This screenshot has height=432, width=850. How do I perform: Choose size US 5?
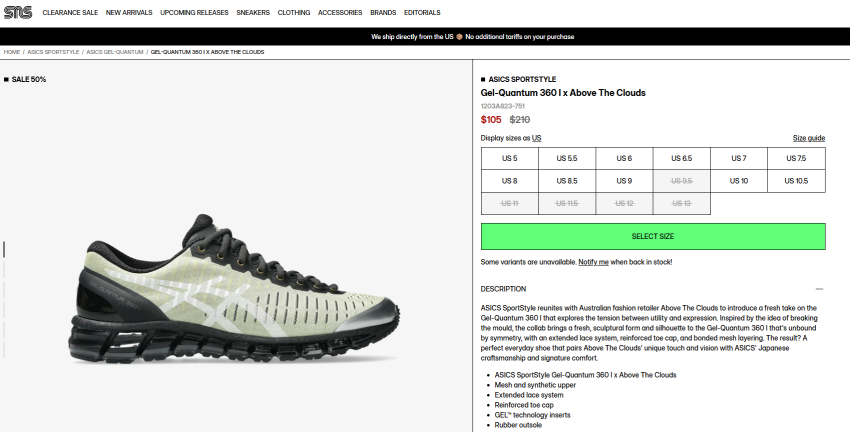coord(510,158)
